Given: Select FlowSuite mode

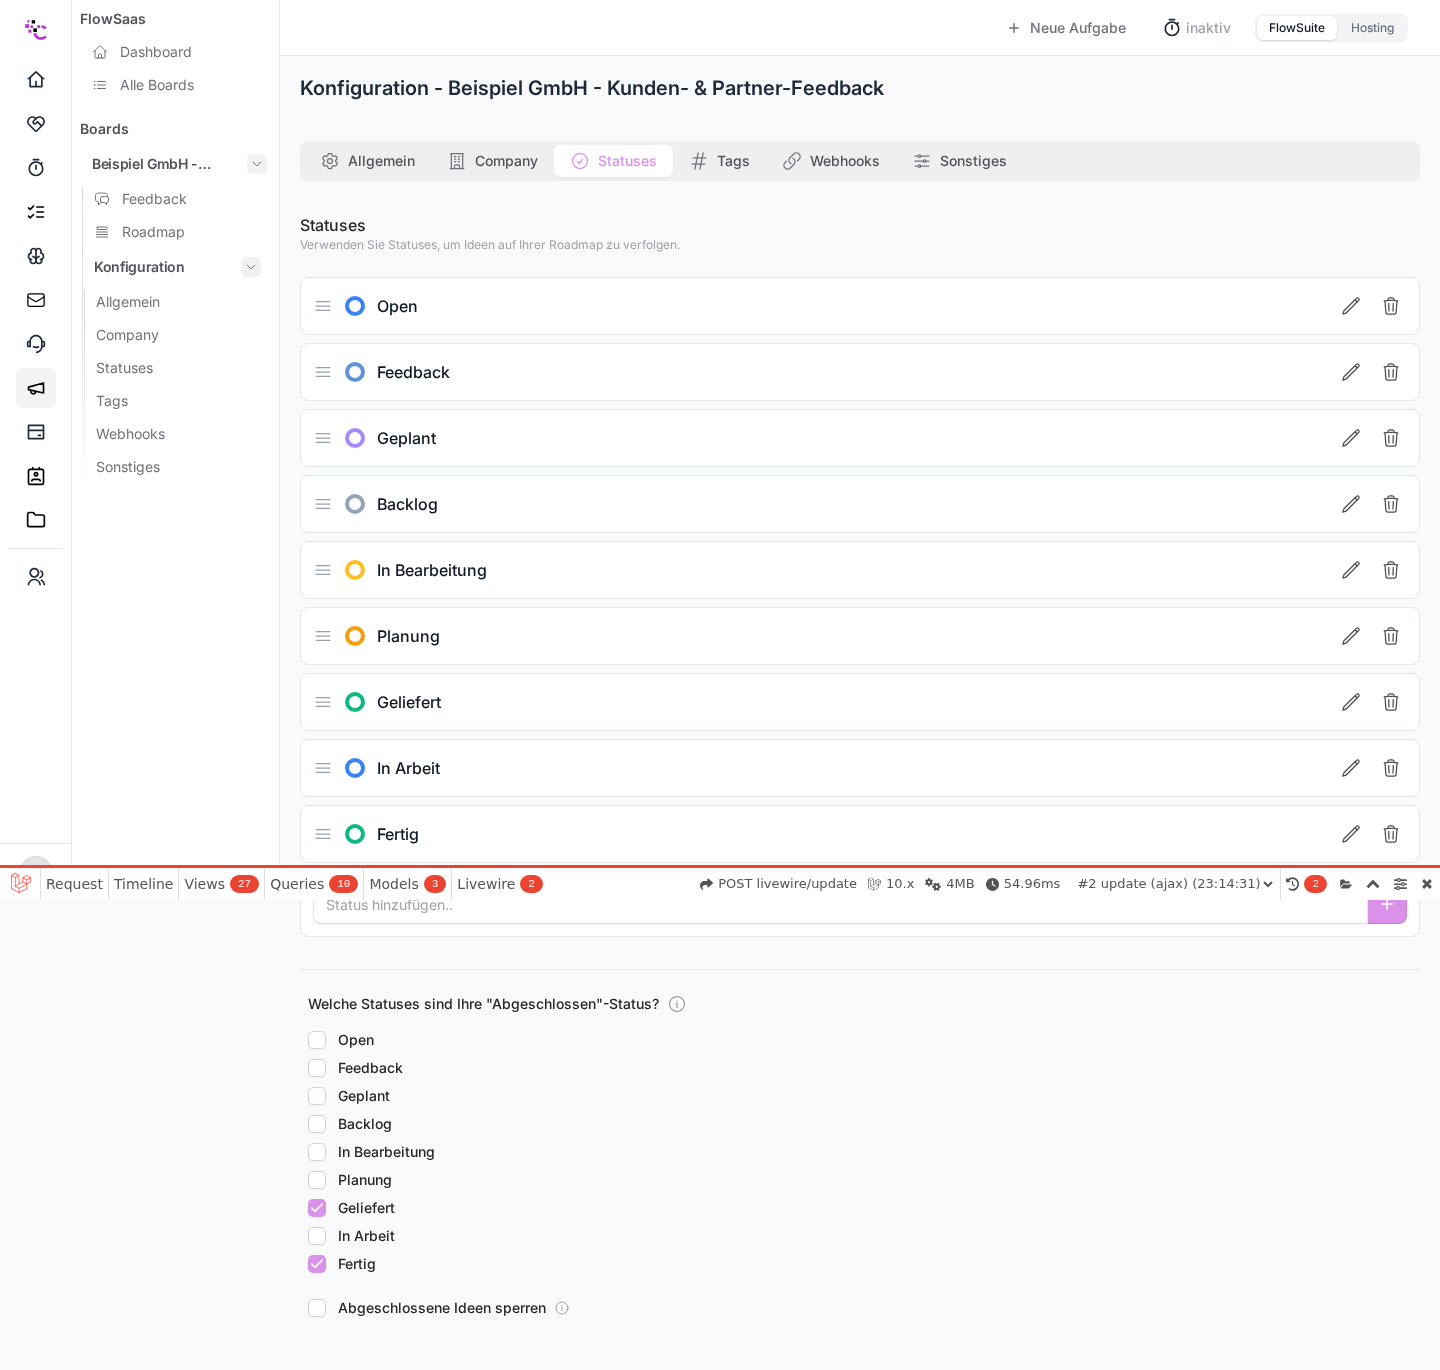Looking at the screenshot, I should click(x=1297, y=28).
